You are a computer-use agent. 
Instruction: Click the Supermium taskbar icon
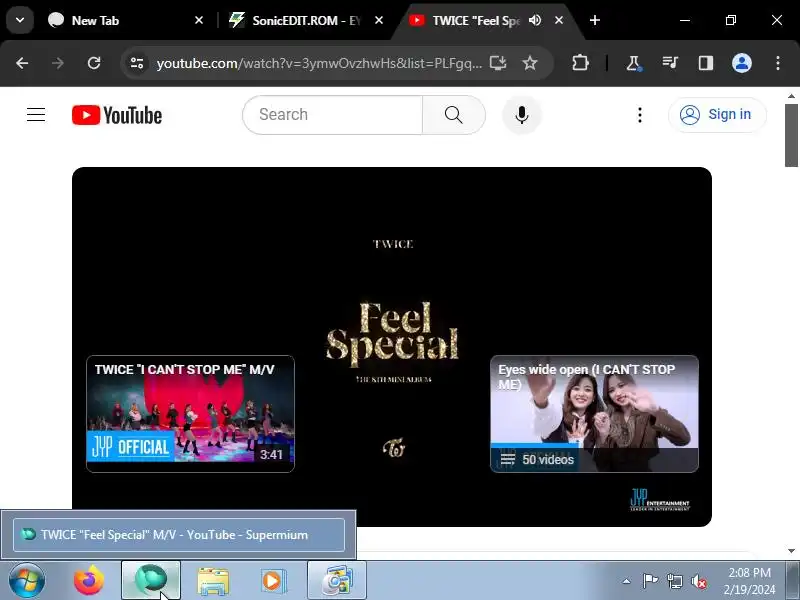151,581
